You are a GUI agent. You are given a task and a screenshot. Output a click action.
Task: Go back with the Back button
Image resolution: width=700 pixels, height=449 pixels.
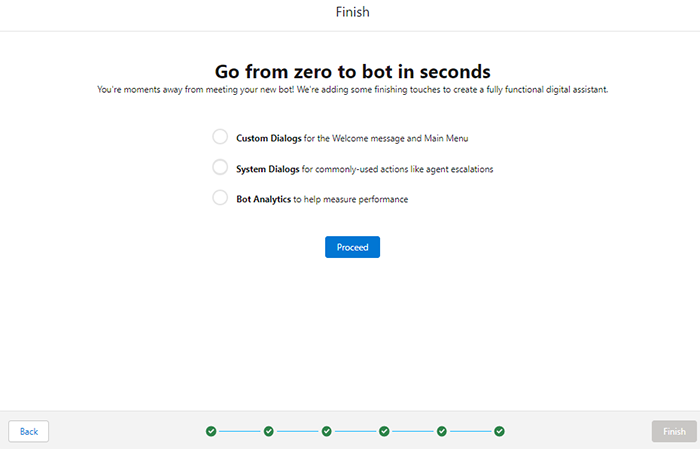pyautogui.click(x=29, y=431)
